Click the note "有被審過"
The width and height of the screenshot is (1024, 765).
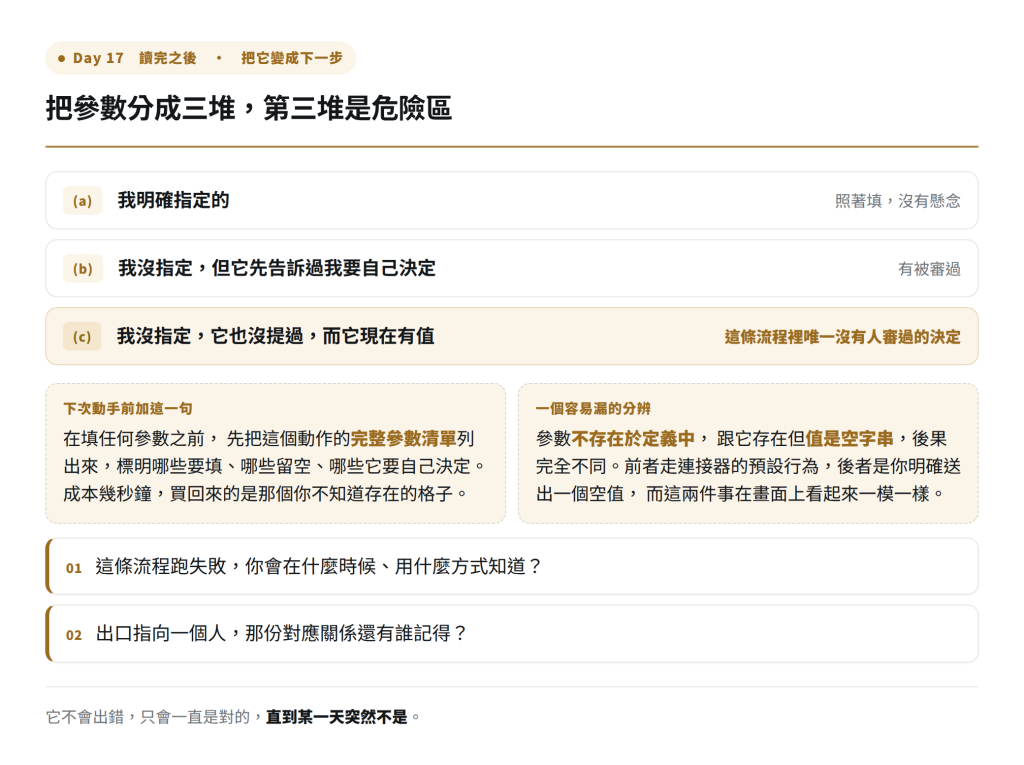pos(929,269)
